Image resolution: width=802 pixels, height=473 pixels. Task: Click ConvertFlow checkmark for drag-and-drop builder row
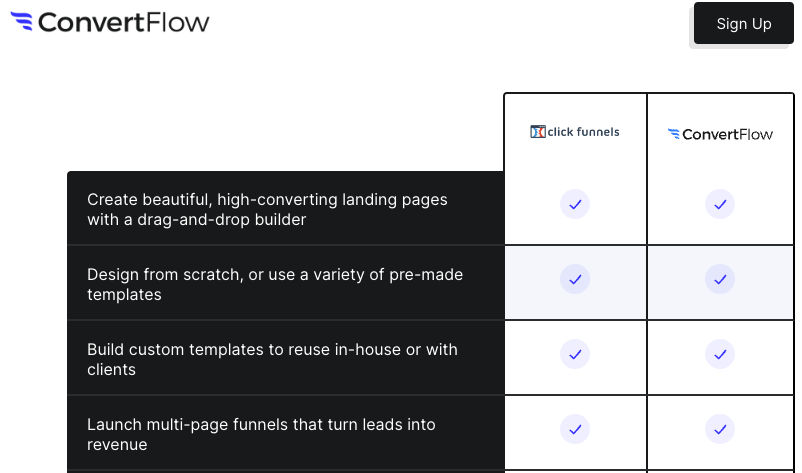click(x=720, y=204)
